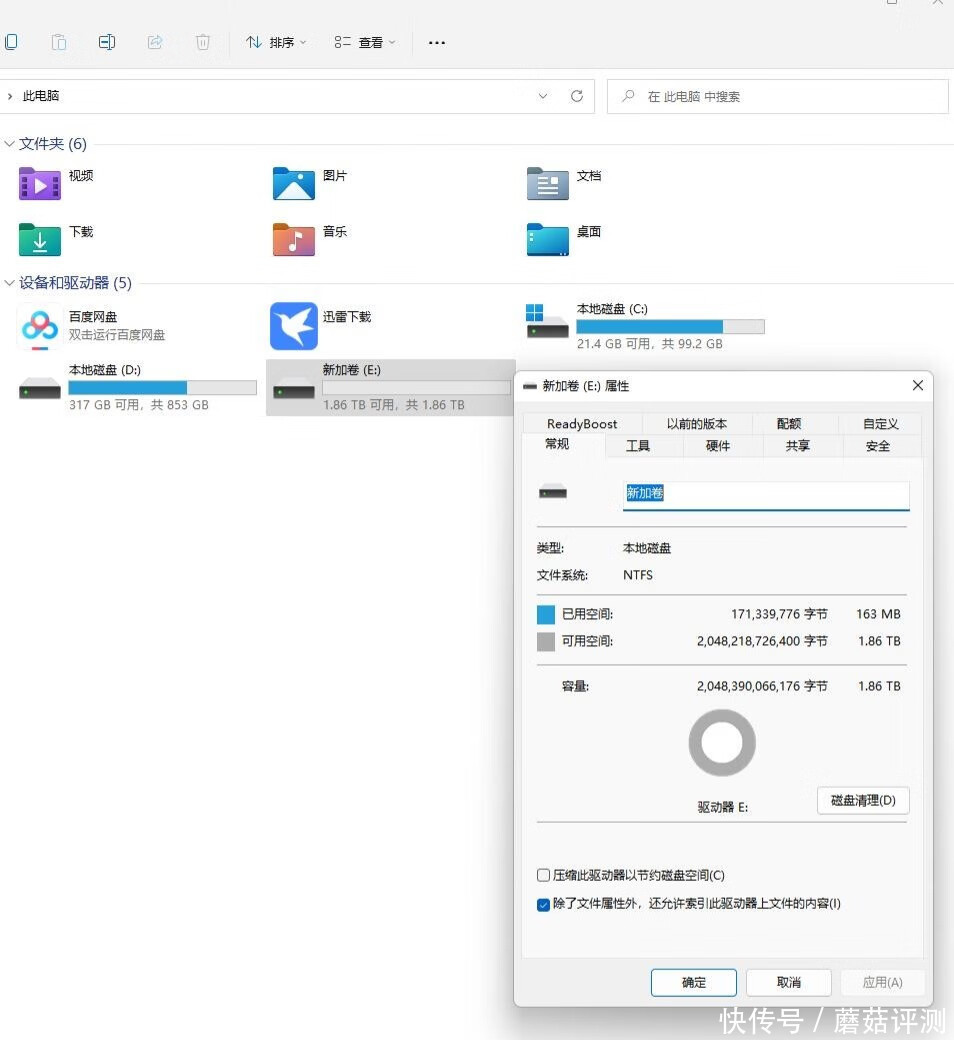Select the 音乐 folder icon
This screenshot has height=1040, width=954.
tap(293, 239)
